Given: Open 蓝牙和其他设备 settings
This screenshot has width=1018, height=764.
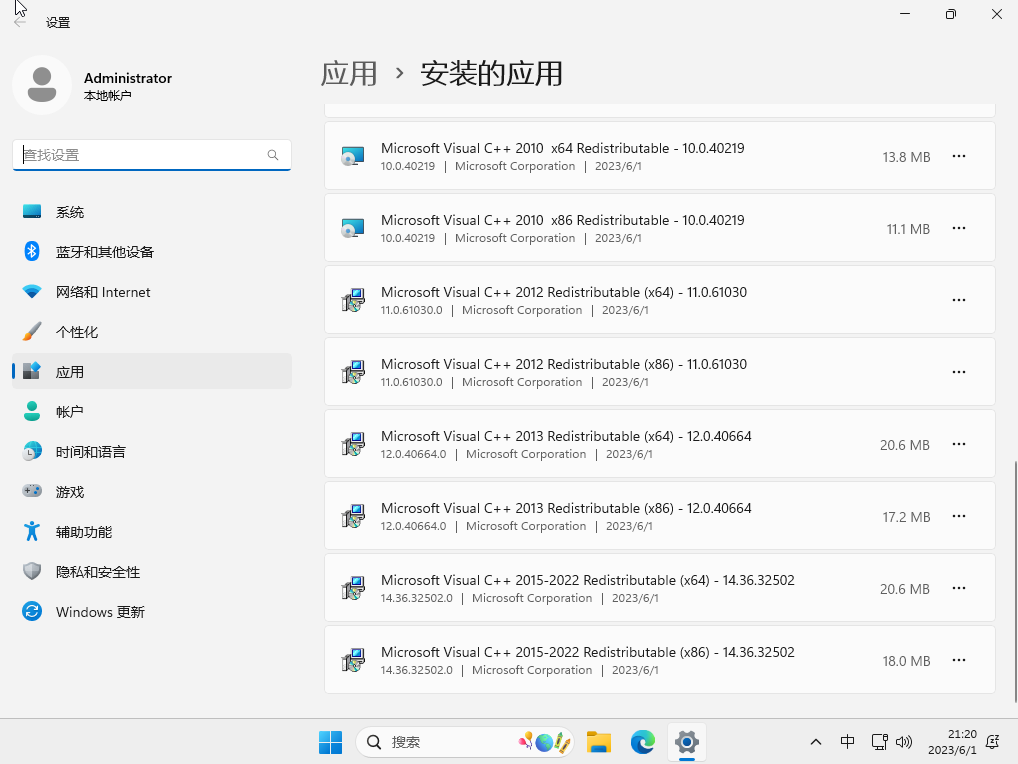Looking at the screenshot, I should pyautogui.click(x=152, y=252).
